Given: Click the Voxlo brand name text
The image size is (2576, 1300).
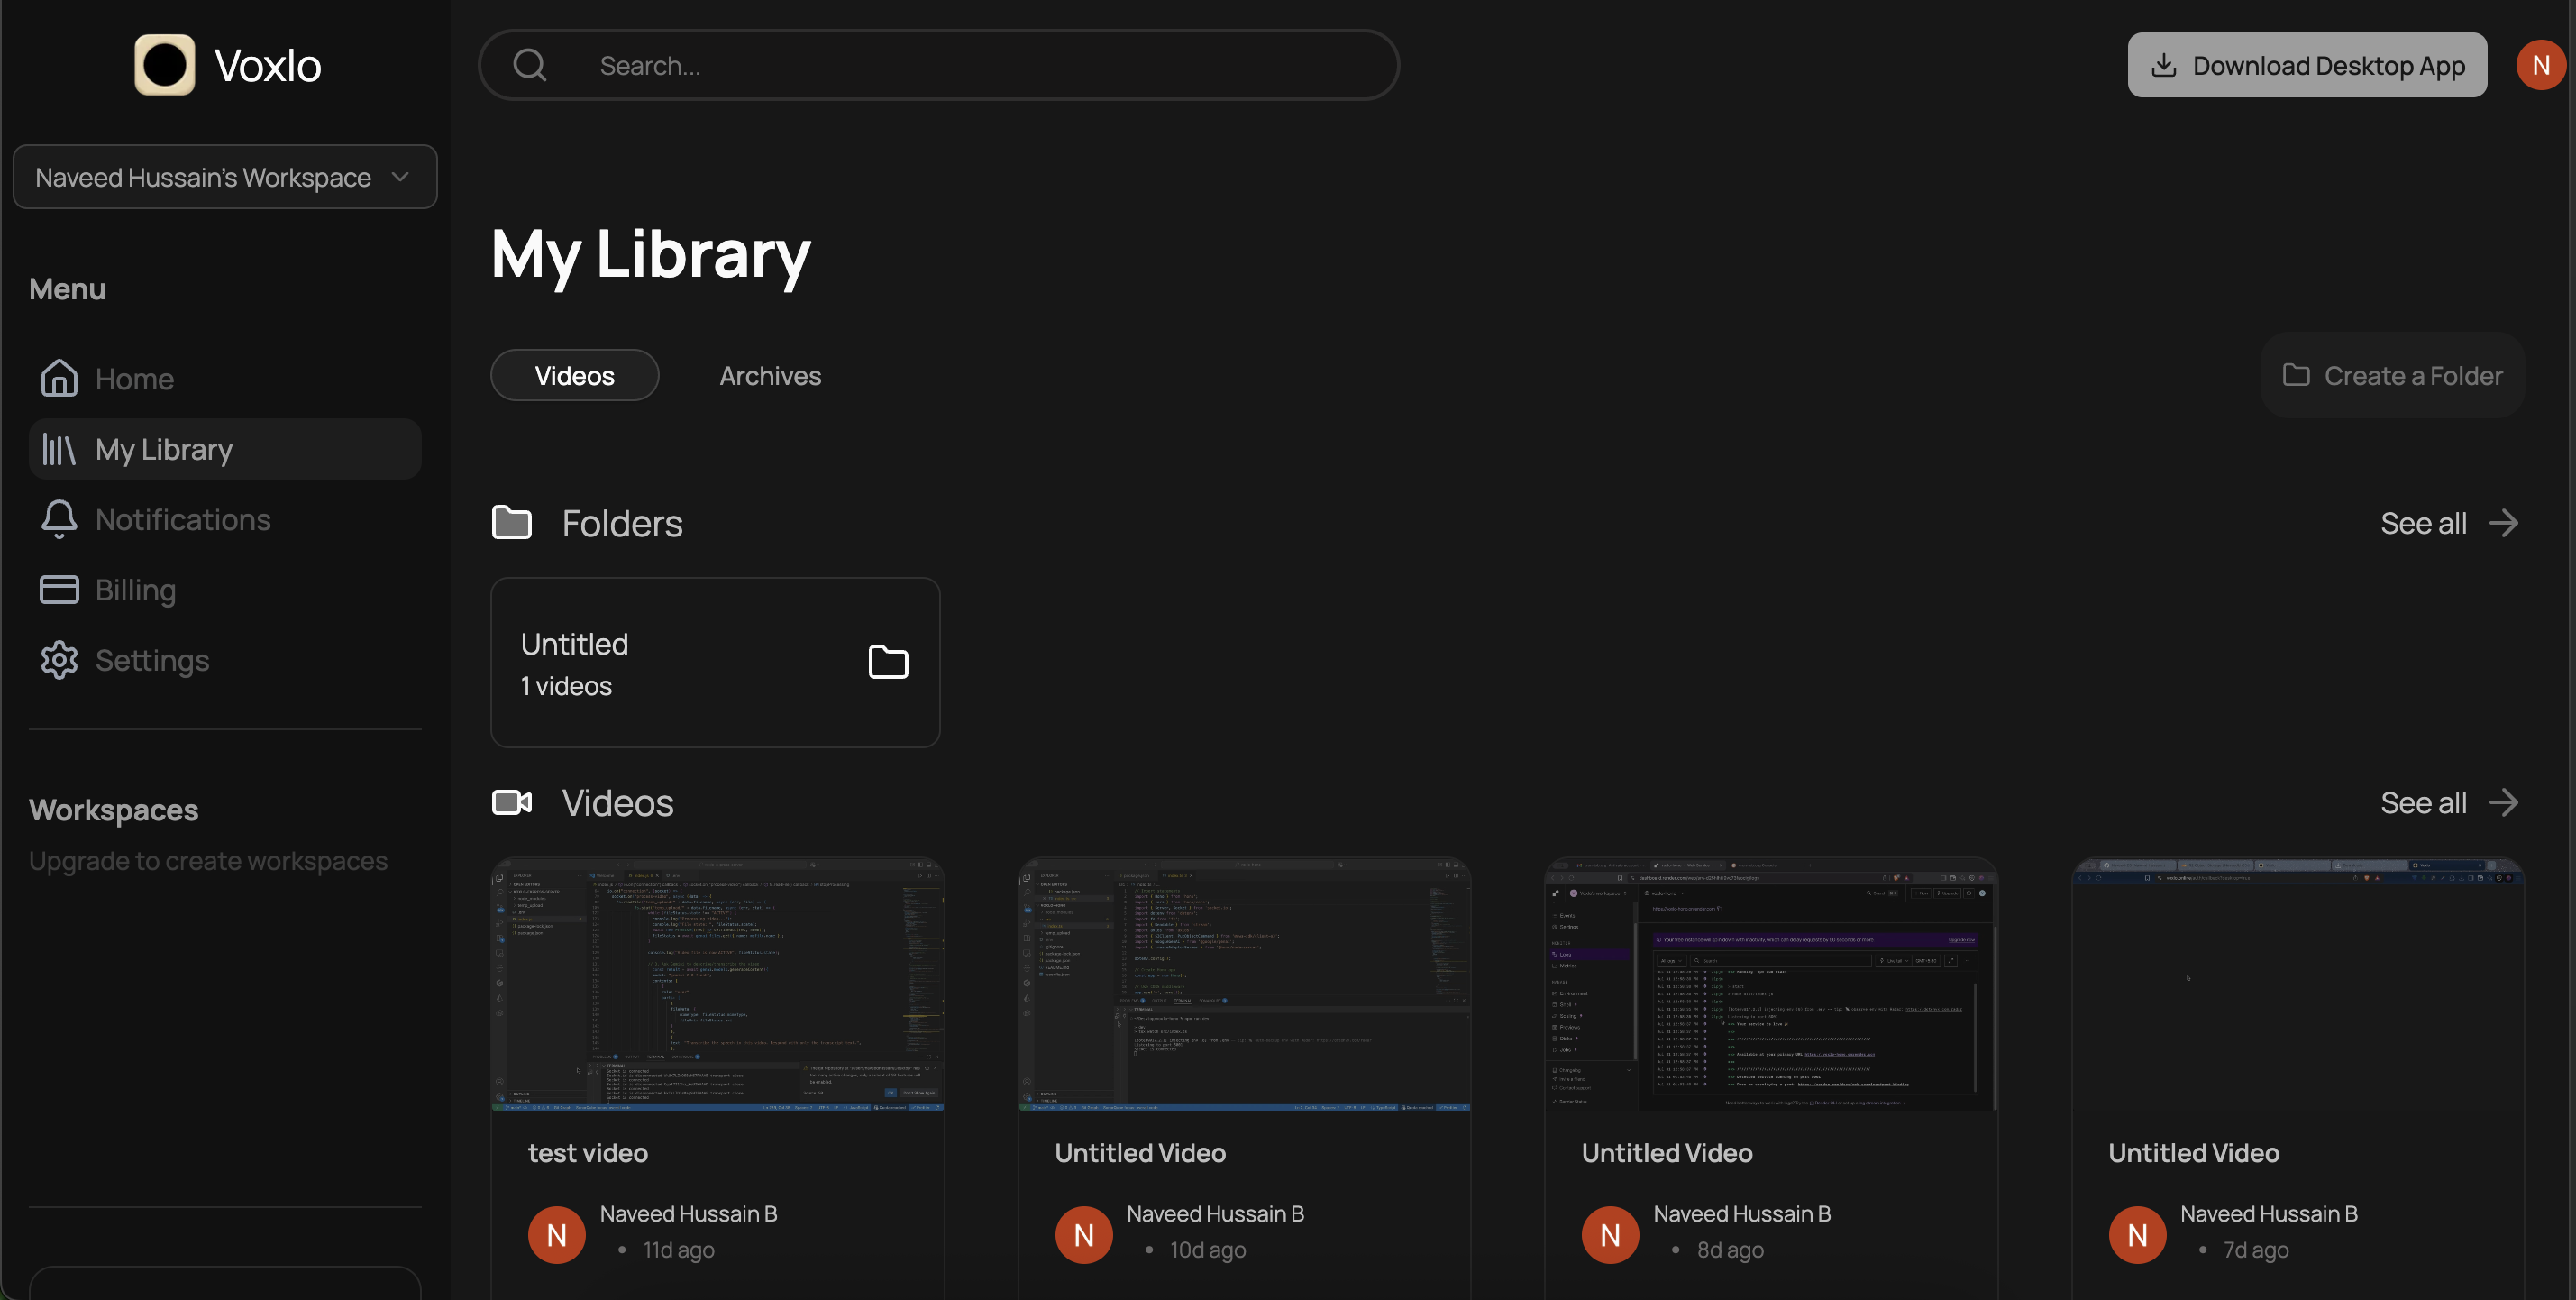Looking at the screenshot, I should point(268,65).
